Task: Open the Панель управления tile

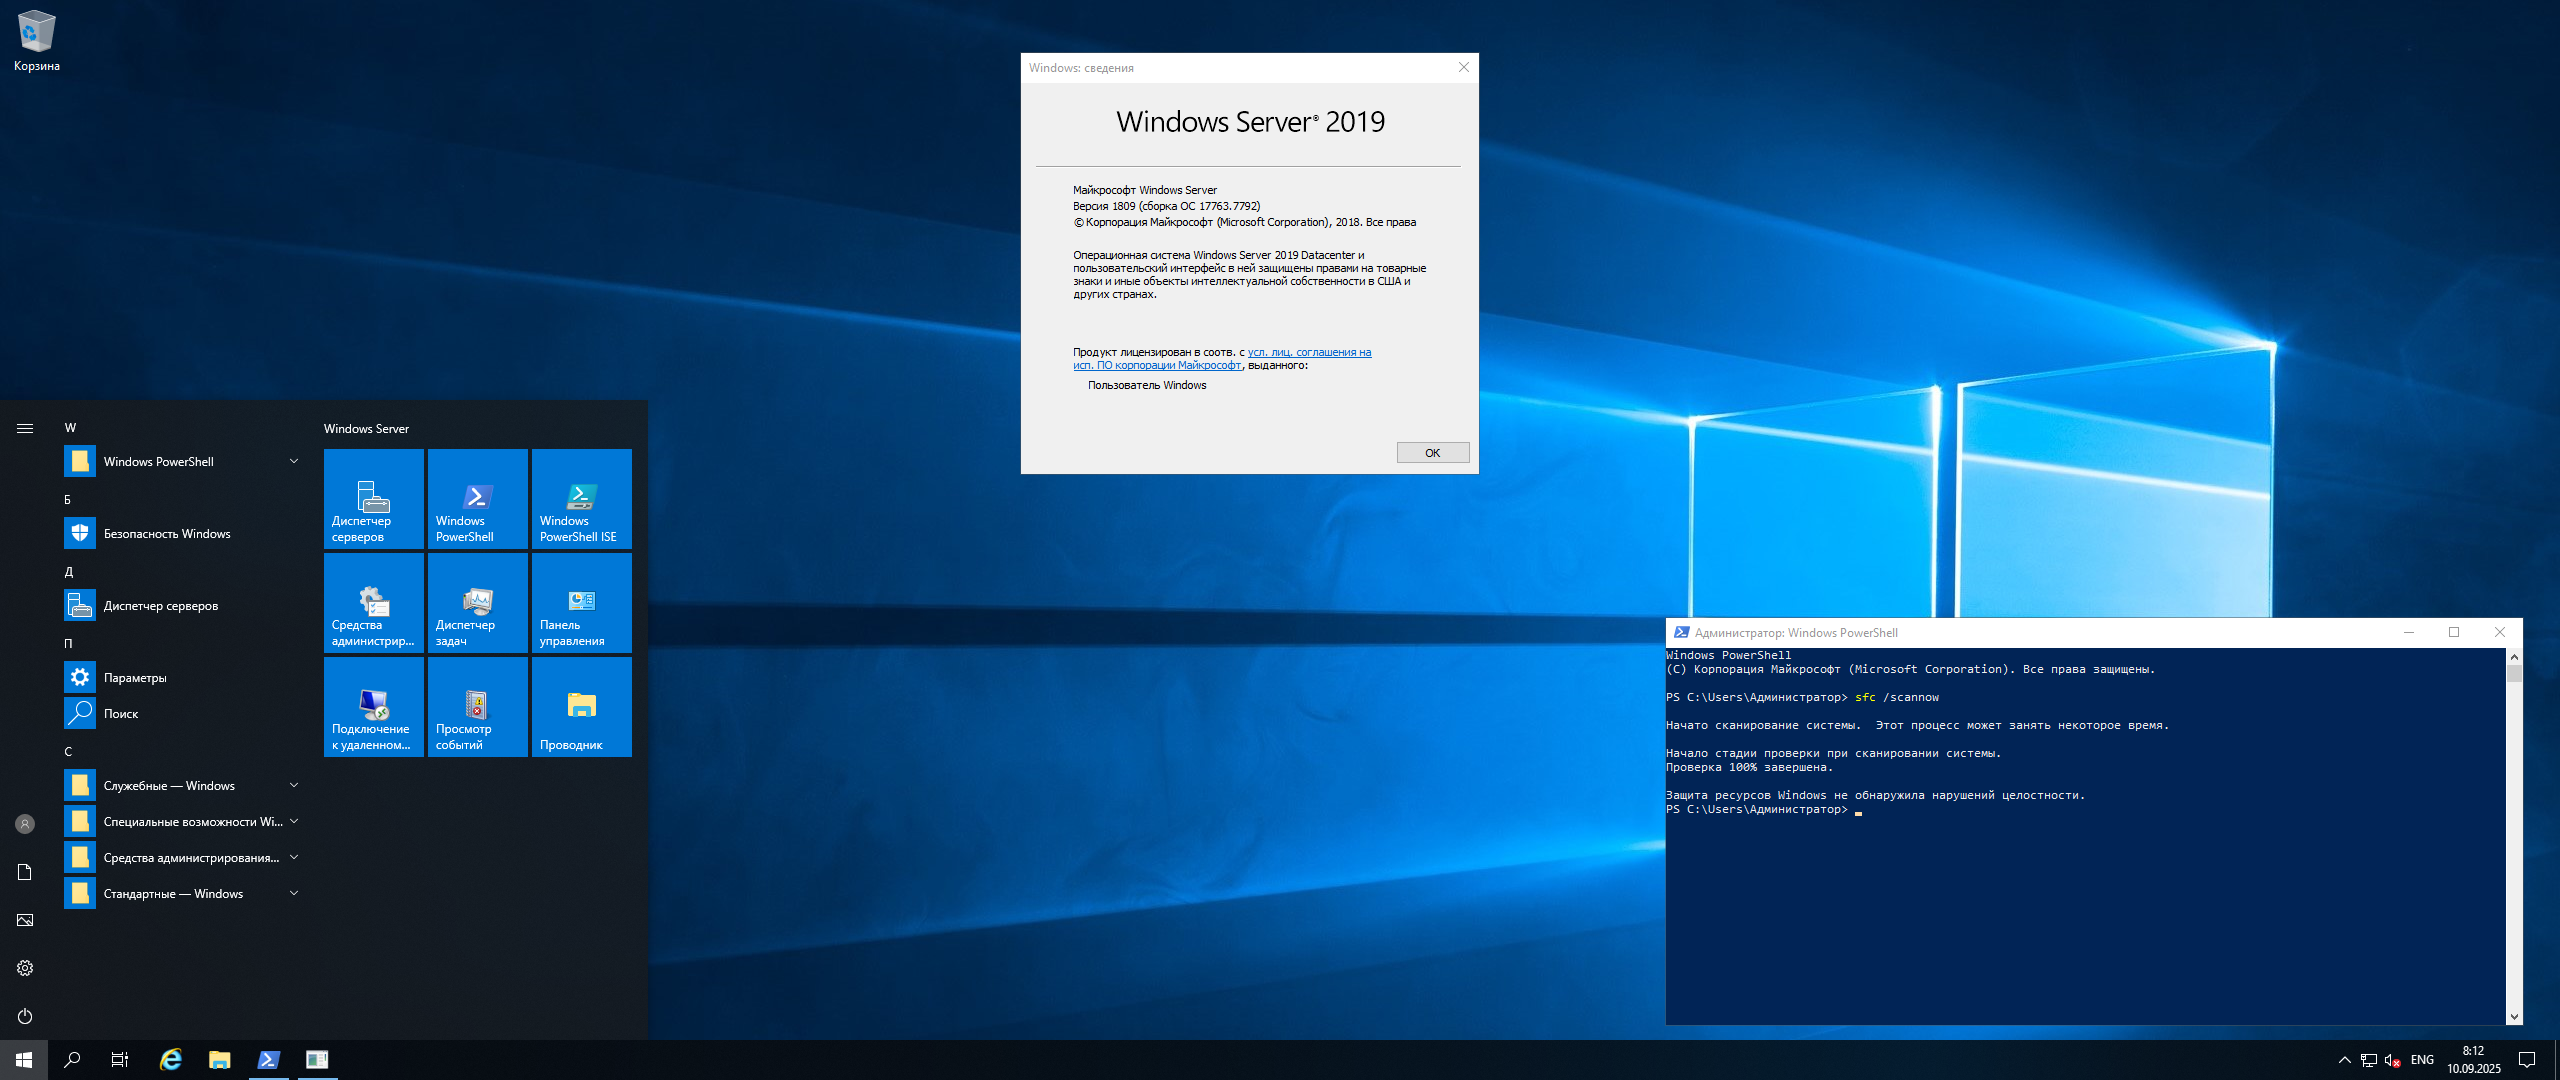Action: coord(582,602)
